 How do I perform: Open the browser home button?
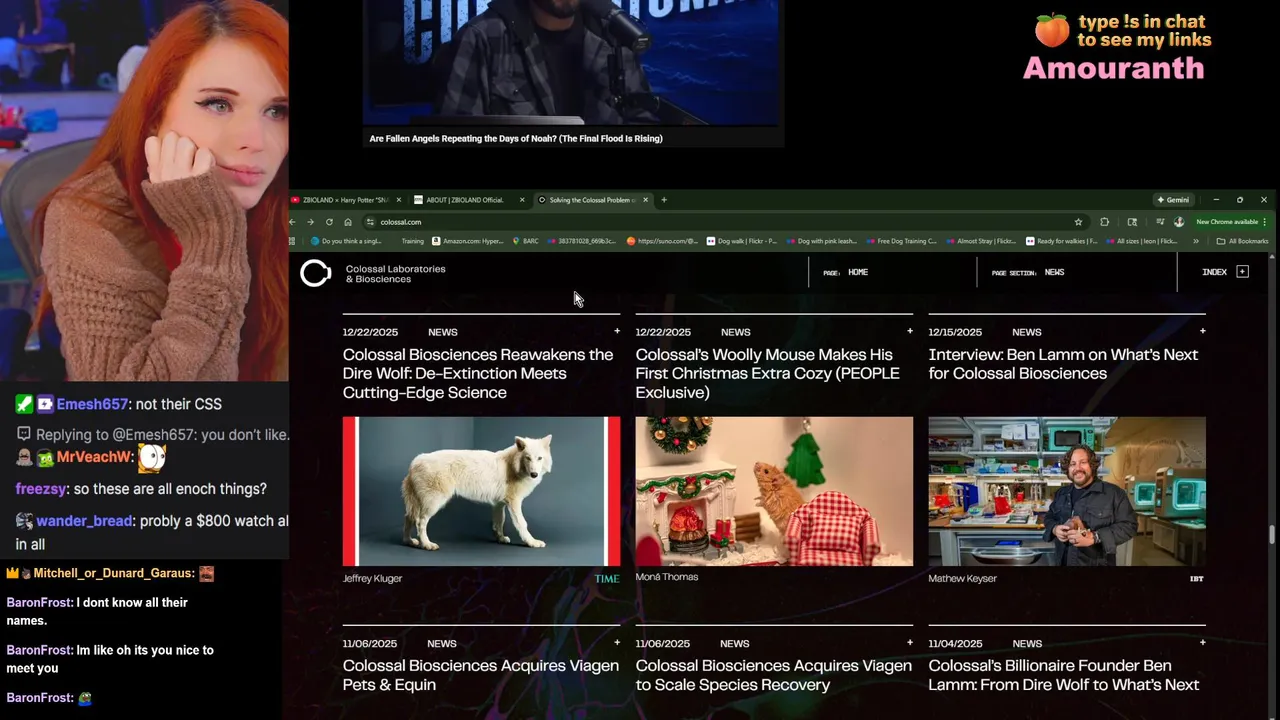348,222
